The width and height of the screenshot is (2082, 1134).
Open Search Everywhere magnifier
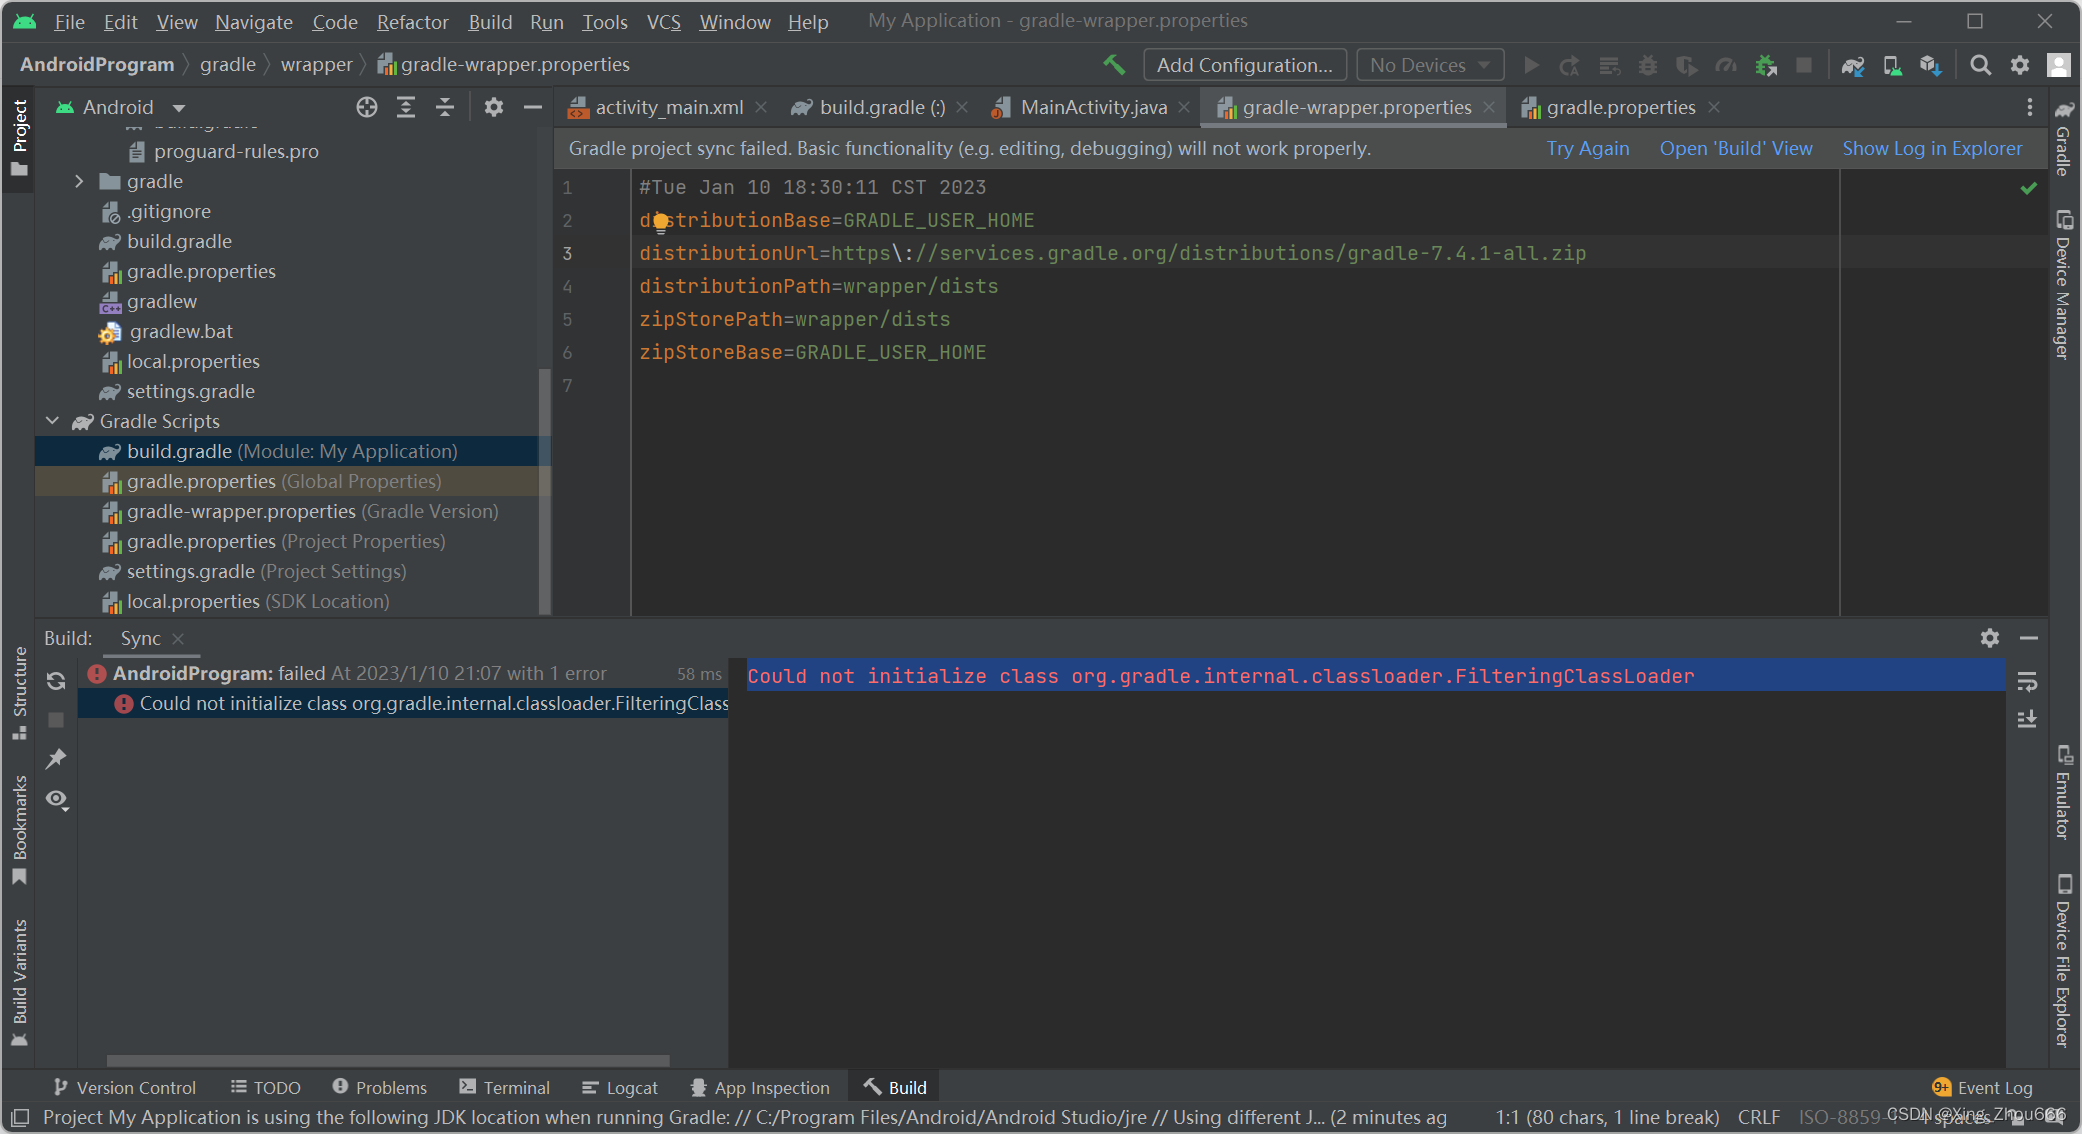(1980, 64)
